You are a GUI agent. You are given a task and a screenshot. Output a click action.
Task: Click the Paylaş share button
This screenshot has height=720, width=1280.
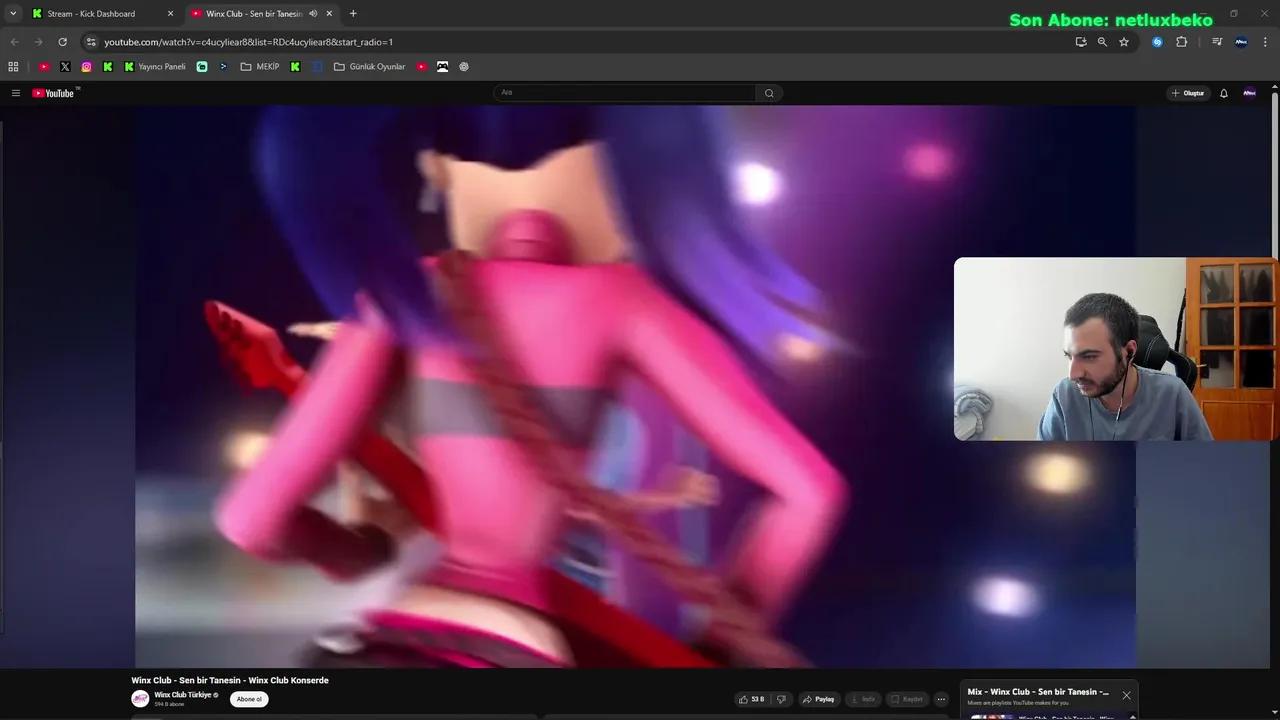[818, 699]
